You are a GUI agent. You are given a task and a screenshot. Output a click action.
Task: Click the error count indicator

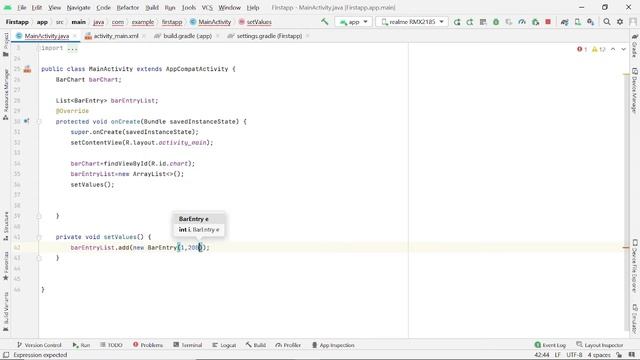click(x=582, y=49)
